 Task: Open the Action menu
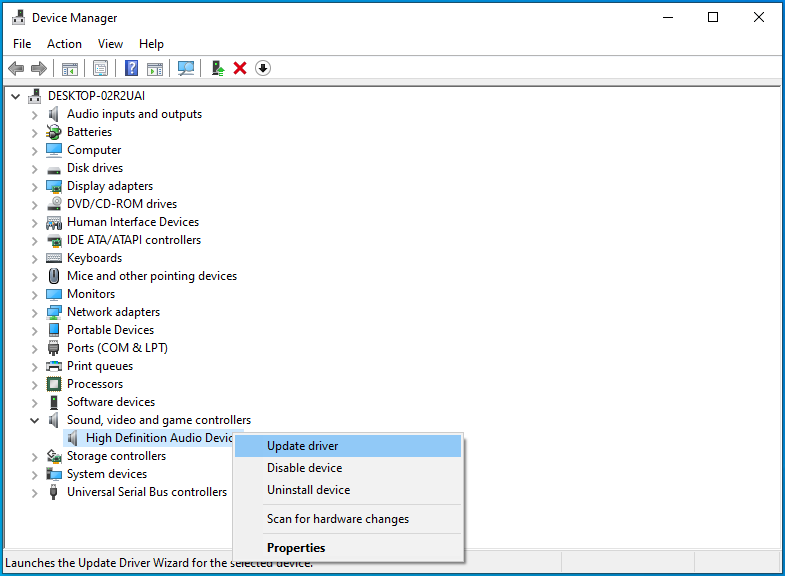[x=64, y=44]
